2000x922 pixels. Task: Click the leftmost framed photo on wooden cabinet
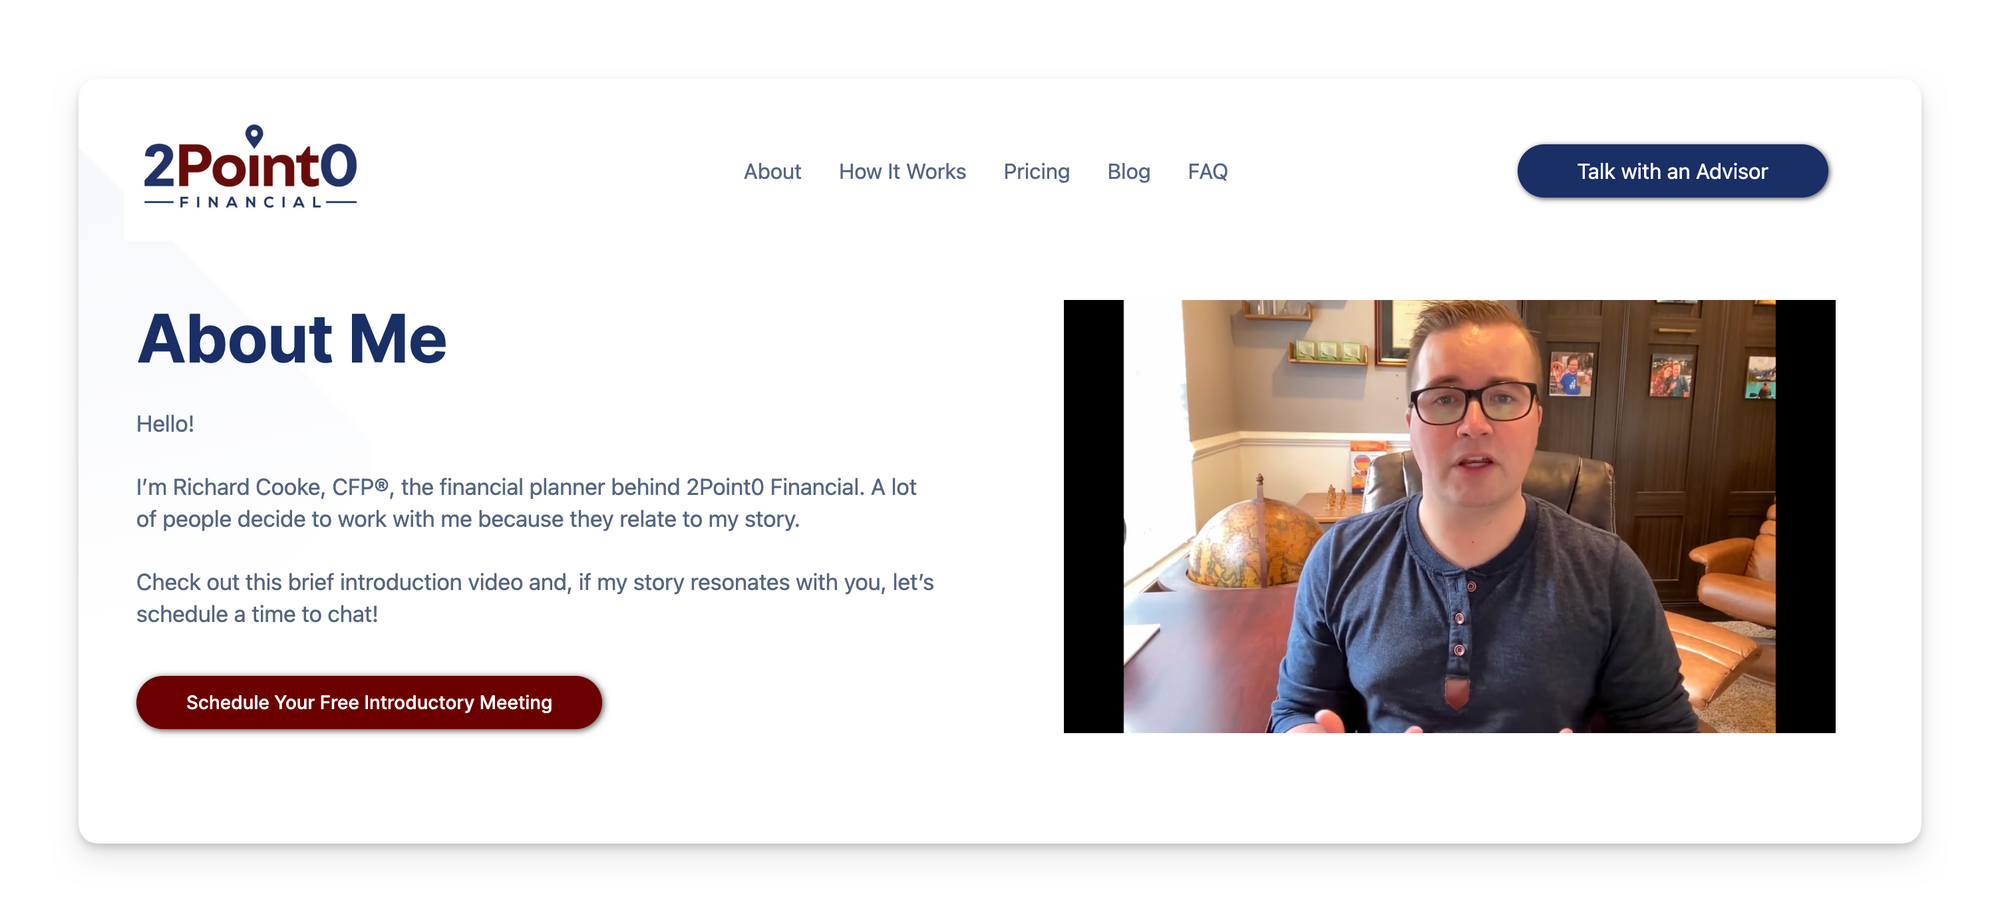pyautogui.click(x=1571, y=375)
